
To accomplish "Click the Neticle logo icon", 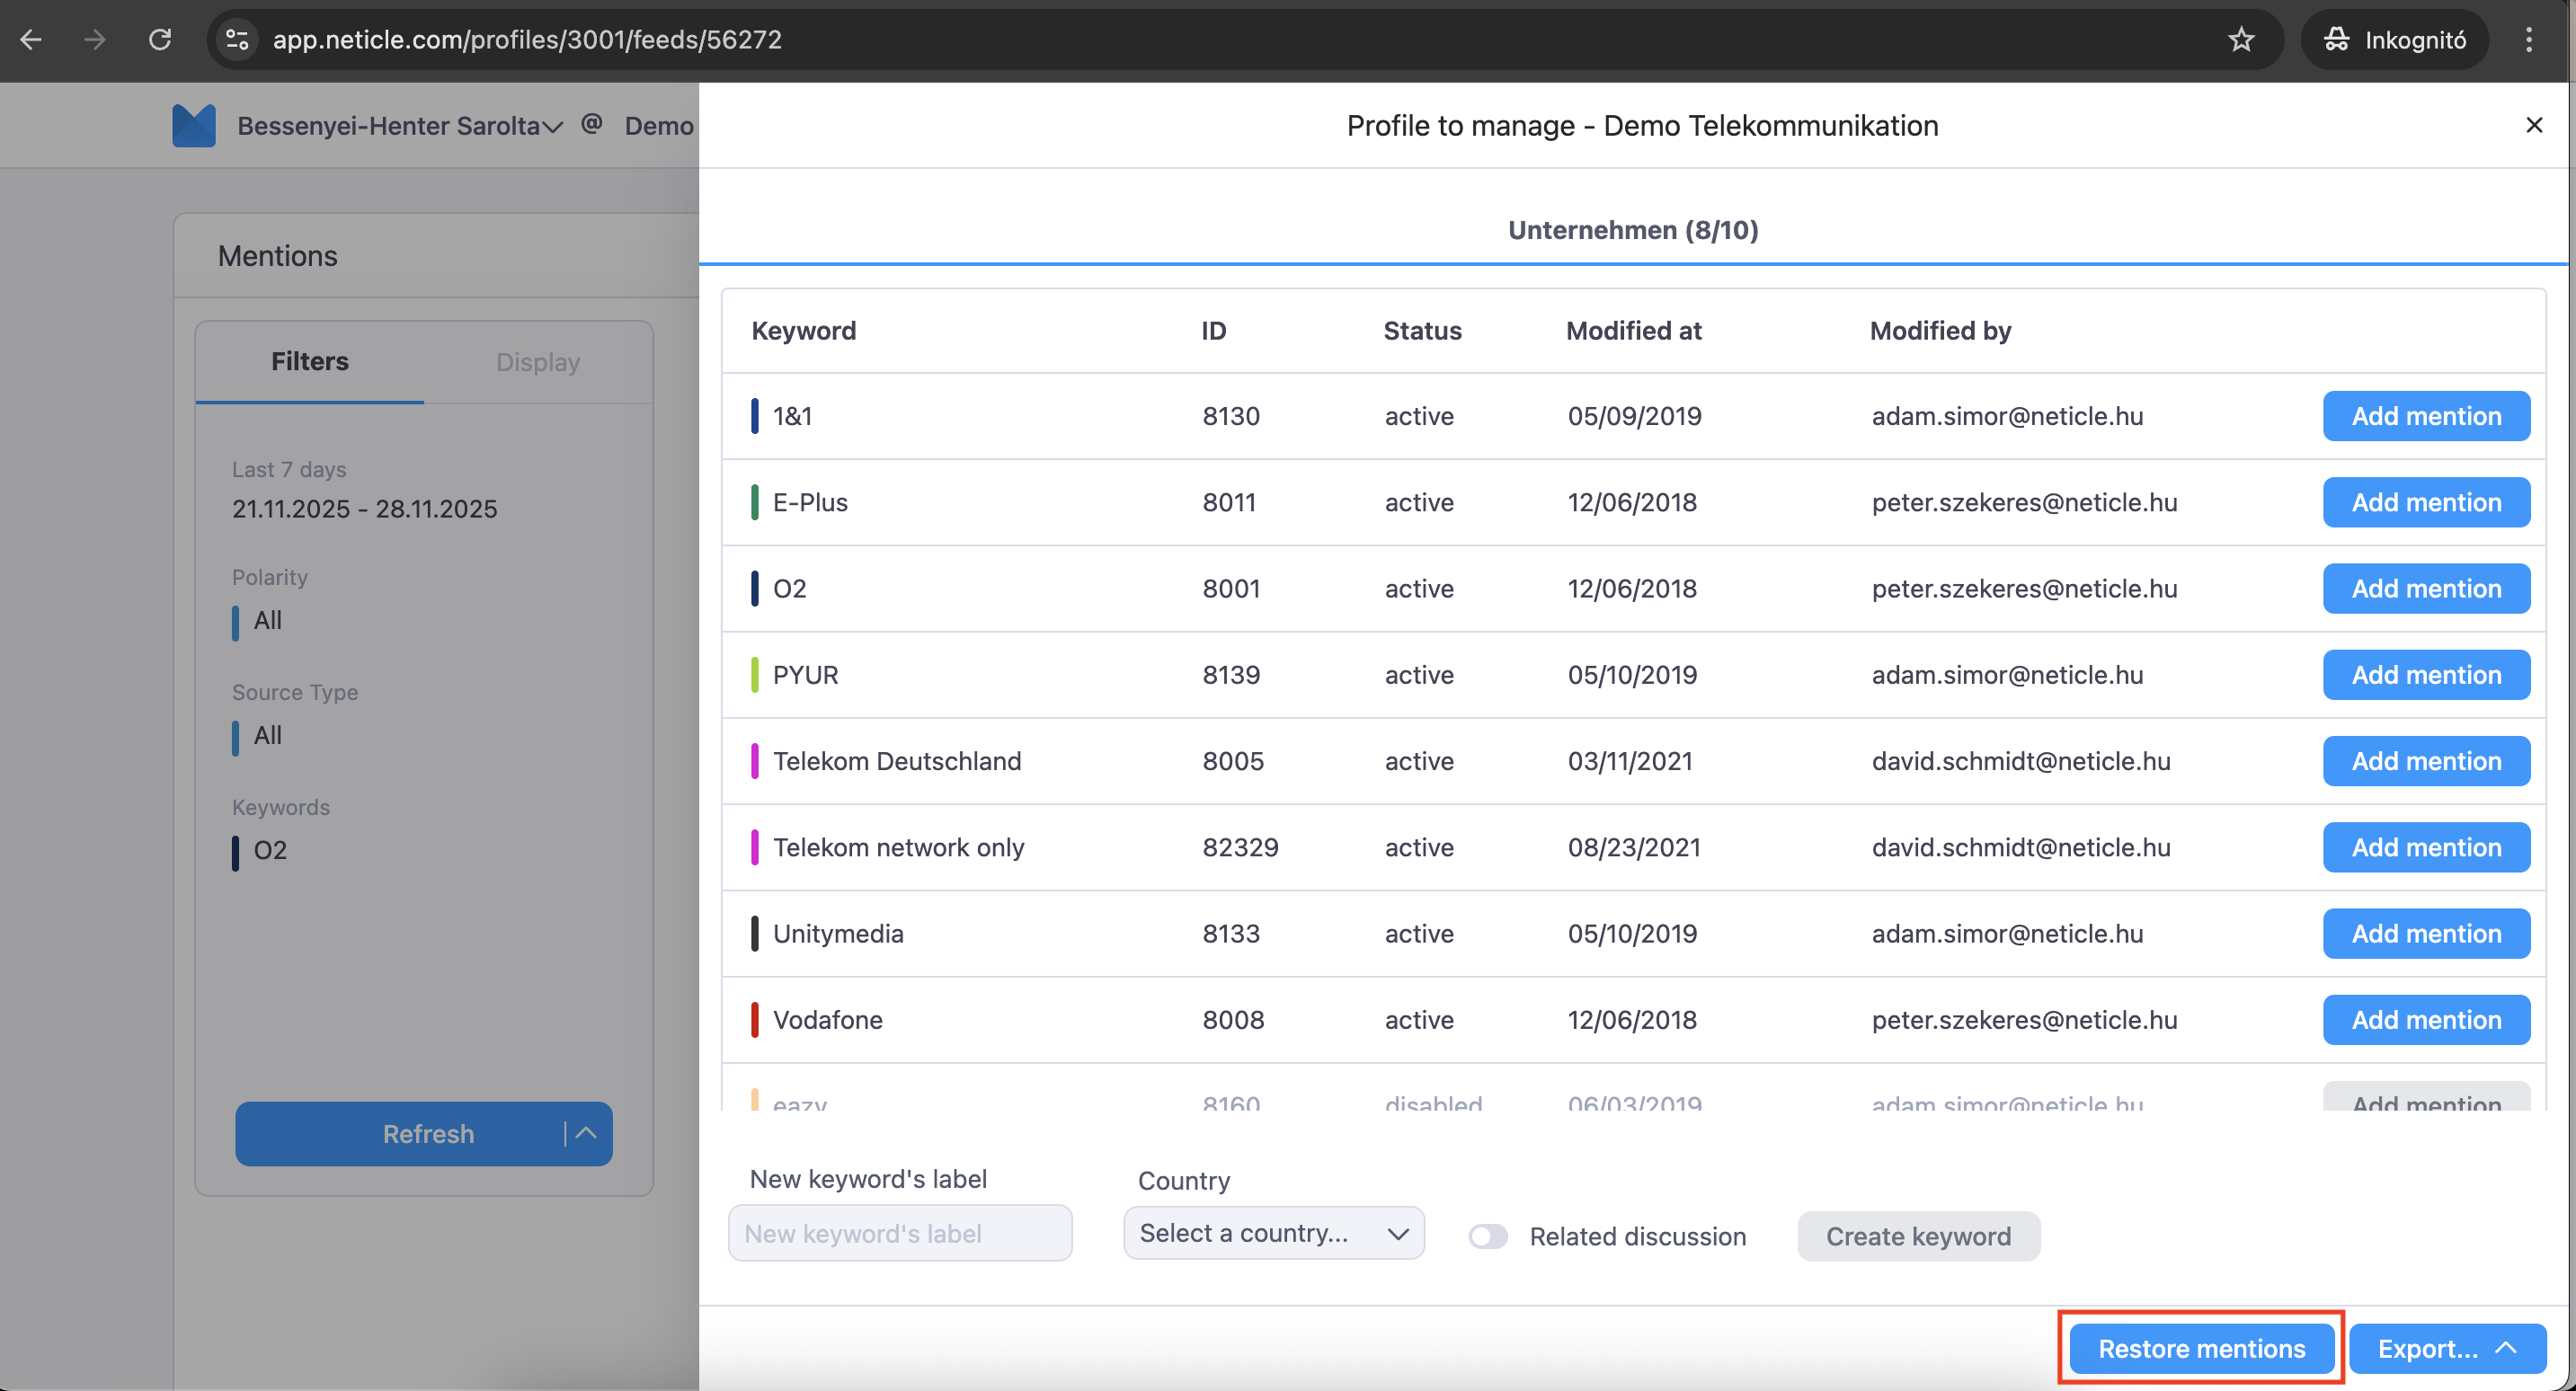I will (x=194, y=125).
